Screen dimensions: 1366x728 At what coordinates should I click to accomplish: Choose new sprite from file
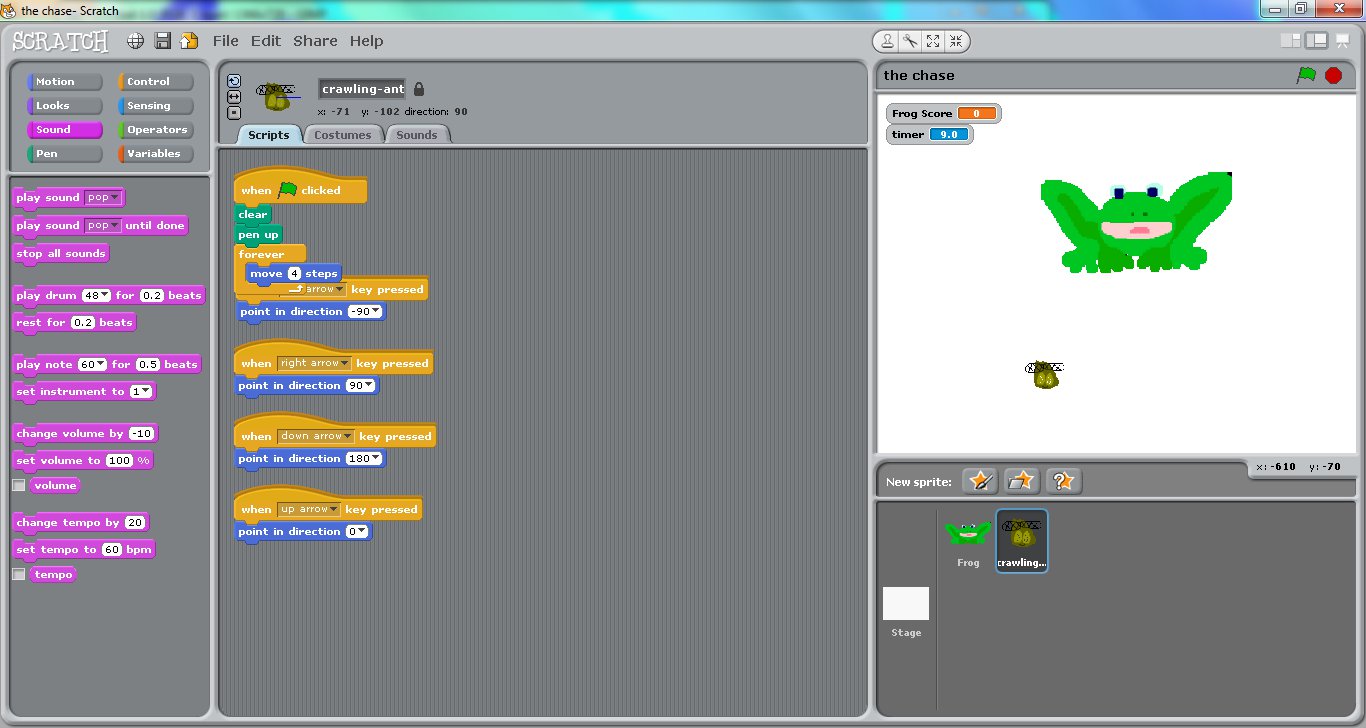point(1021,482)
